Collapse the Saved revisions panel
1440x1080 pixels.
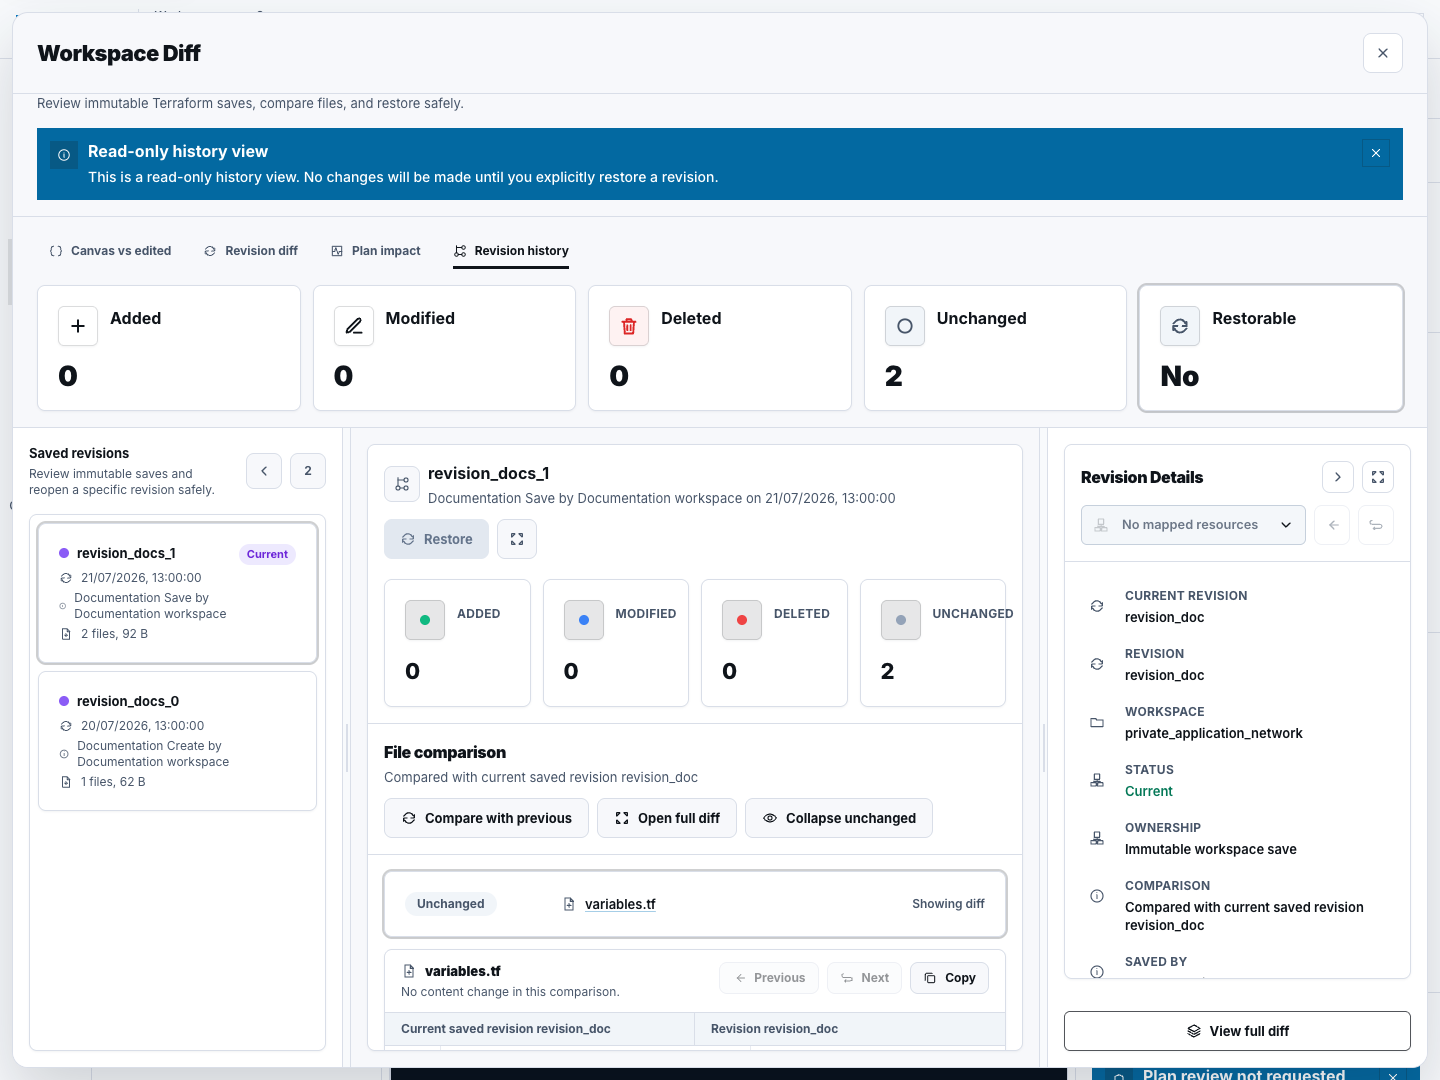pyautogui.click(x=264, y=471)
